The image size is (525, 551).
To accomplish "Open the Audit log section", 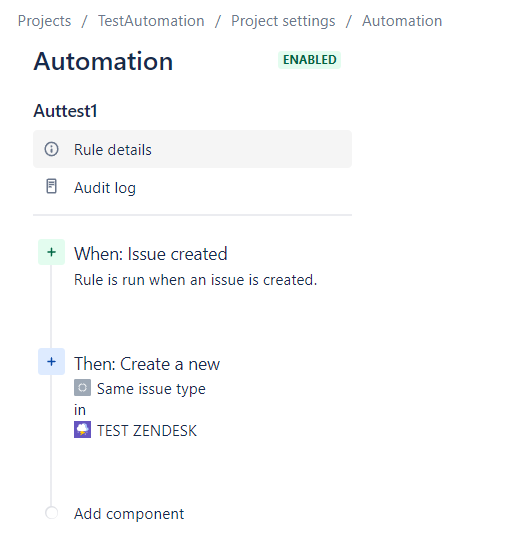I will 192,187.
